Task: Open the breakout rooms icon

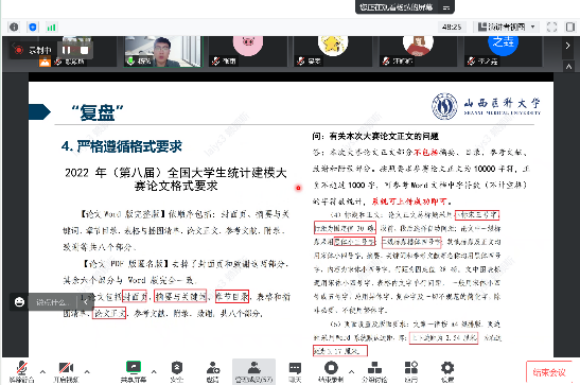Action: pyautogui.click(x=374, y=371)
